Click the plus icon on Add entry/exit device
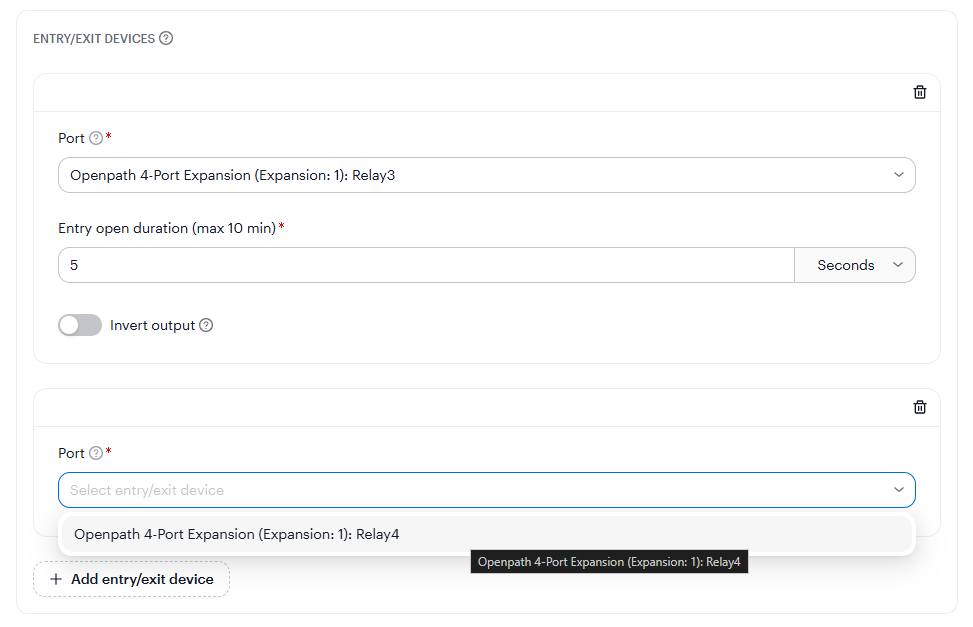The height and width of the screenshot is (627, 973). (x=56, y=579)
